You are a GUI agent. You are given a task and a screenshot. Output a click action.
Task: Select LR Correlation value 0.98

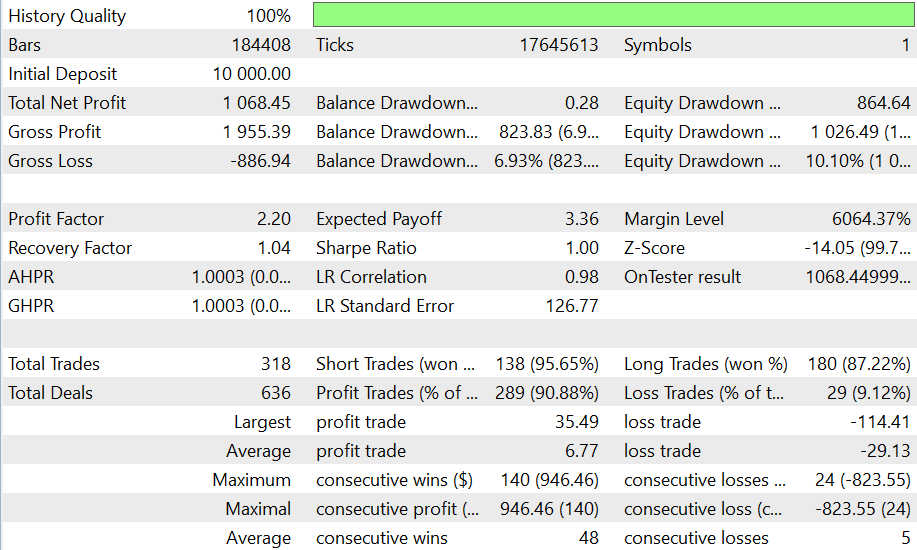point(581,277)
